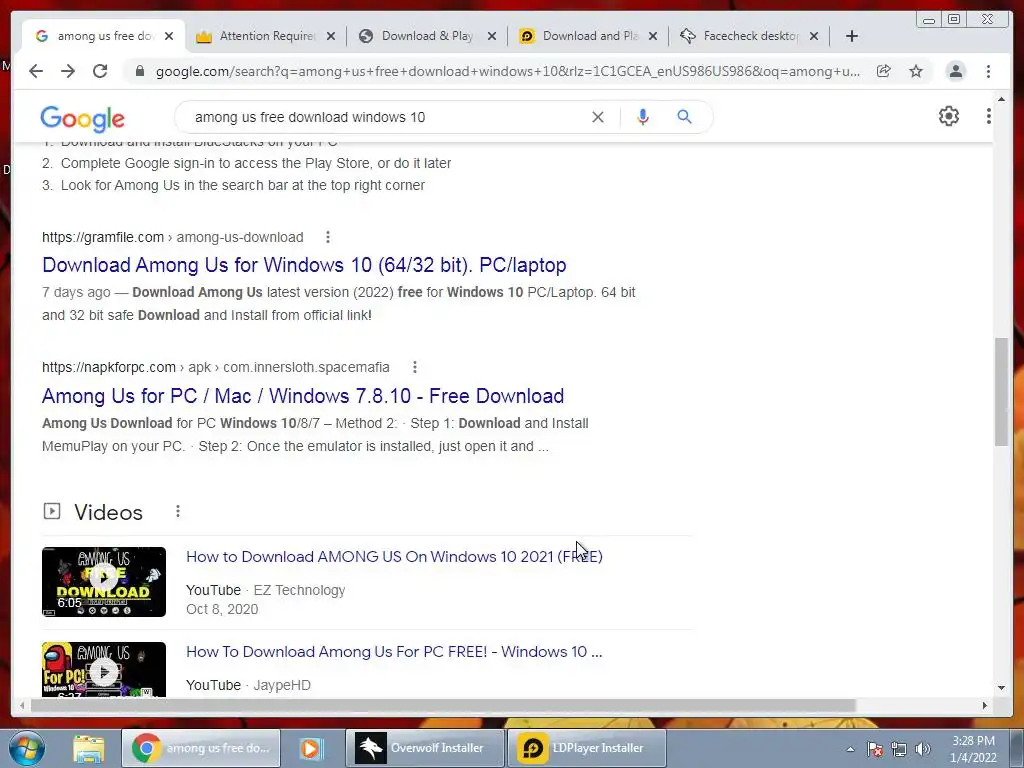
Task: Open clock showing 3:28 PM
Action: (x=973, y=749)
